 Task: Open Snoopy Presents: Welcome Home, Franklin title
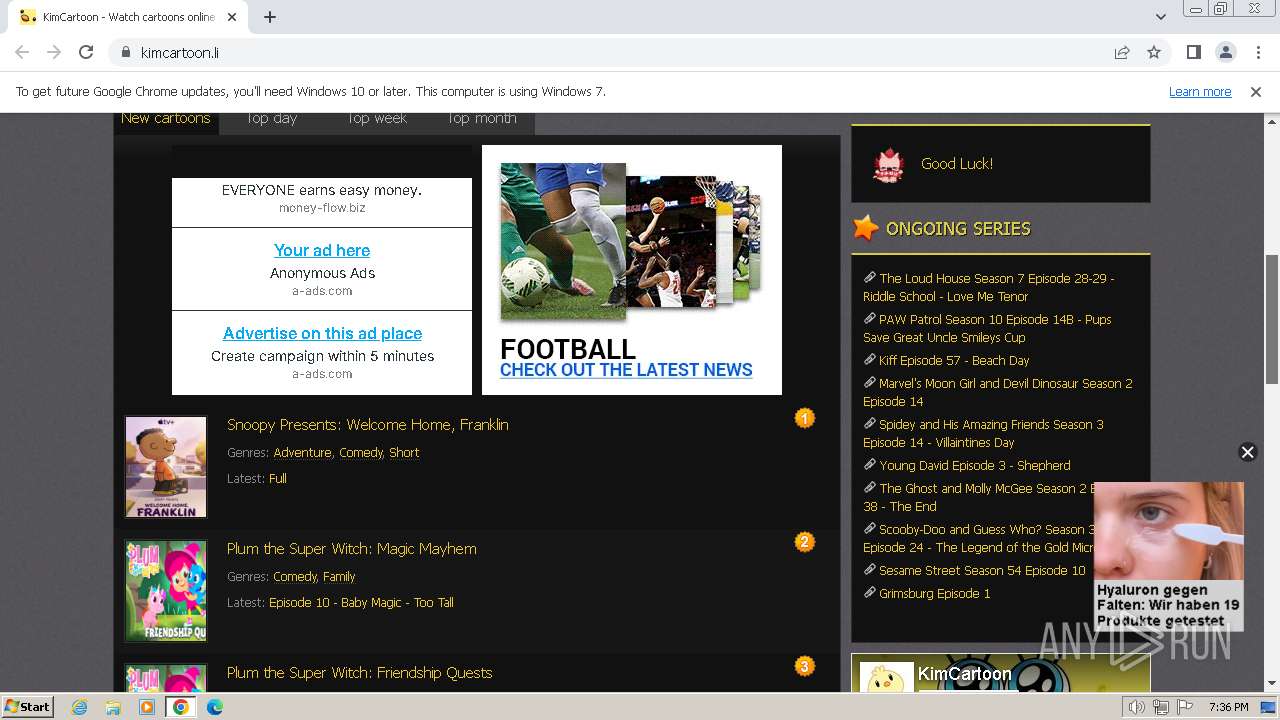[368, 425]
